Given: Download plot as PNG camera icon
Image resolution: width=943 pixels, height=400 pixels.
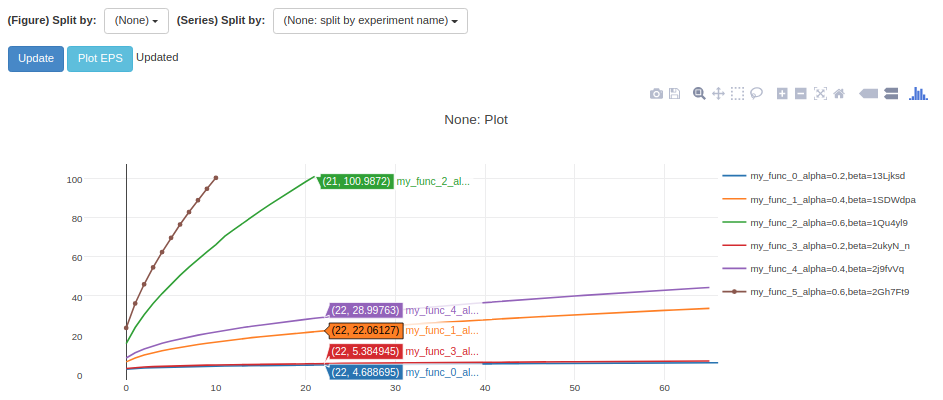Looking at the screenshot, I should (x=656, y=94).
